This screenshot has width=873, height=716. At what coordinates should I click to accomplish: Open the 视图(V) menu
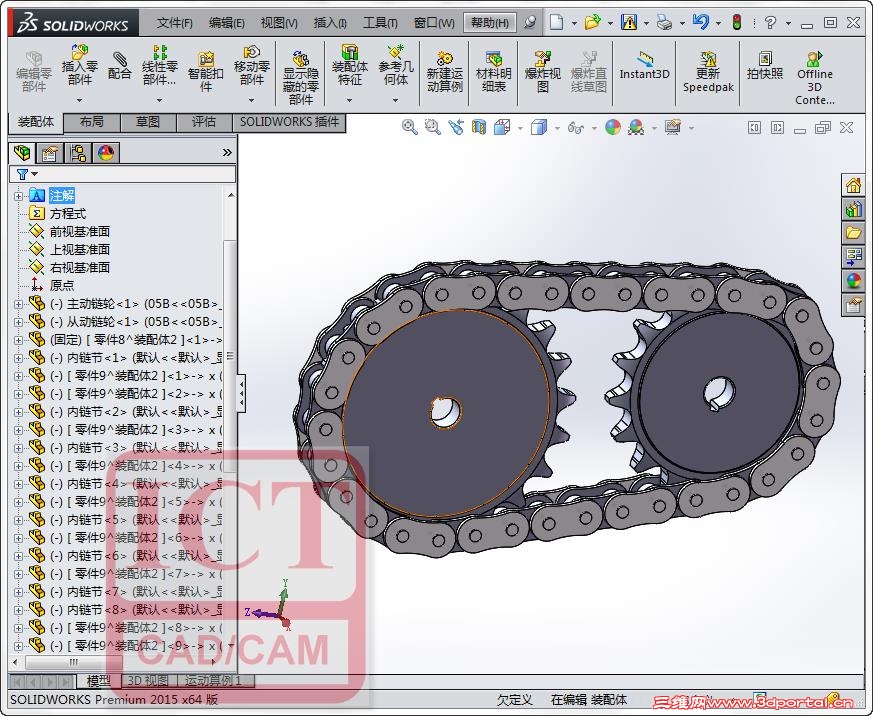279,23
